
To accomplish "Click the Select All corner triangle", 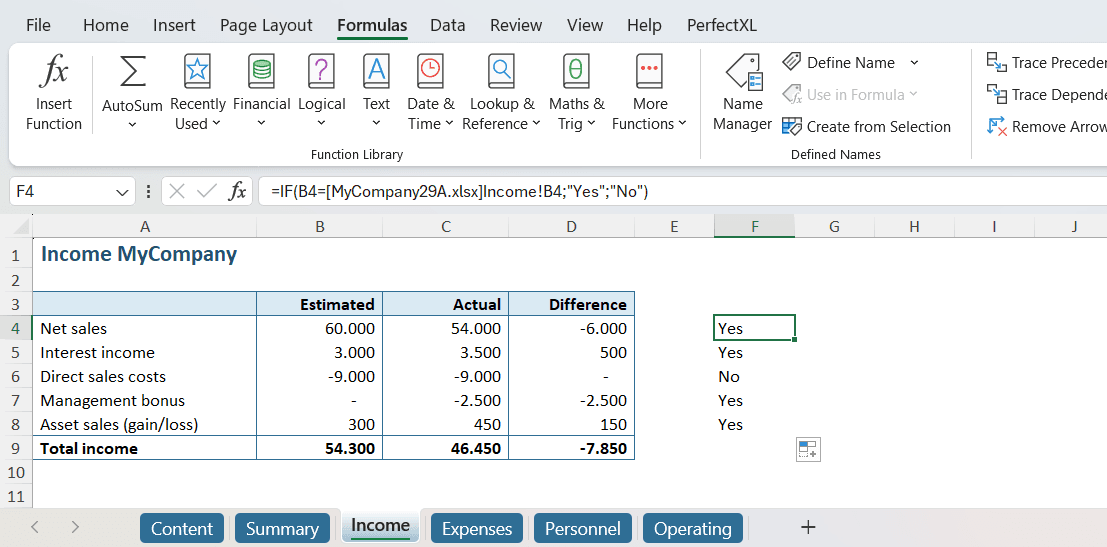I will coord(21,227).
